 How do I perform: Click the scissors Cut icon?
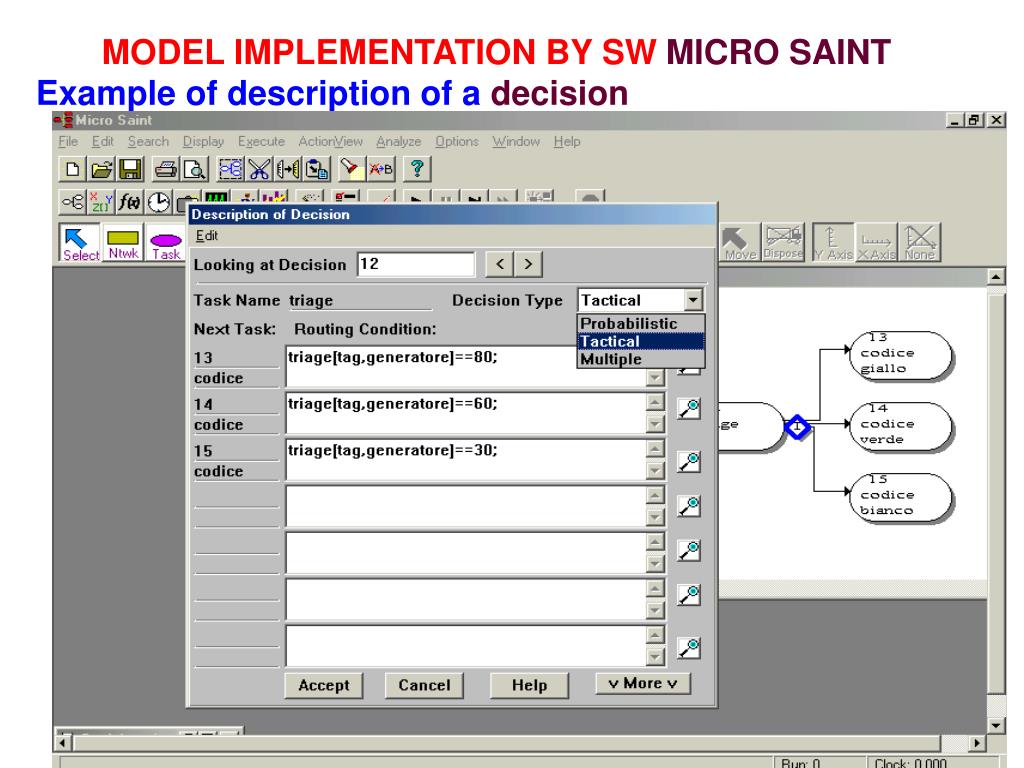(x=259, y=170)
